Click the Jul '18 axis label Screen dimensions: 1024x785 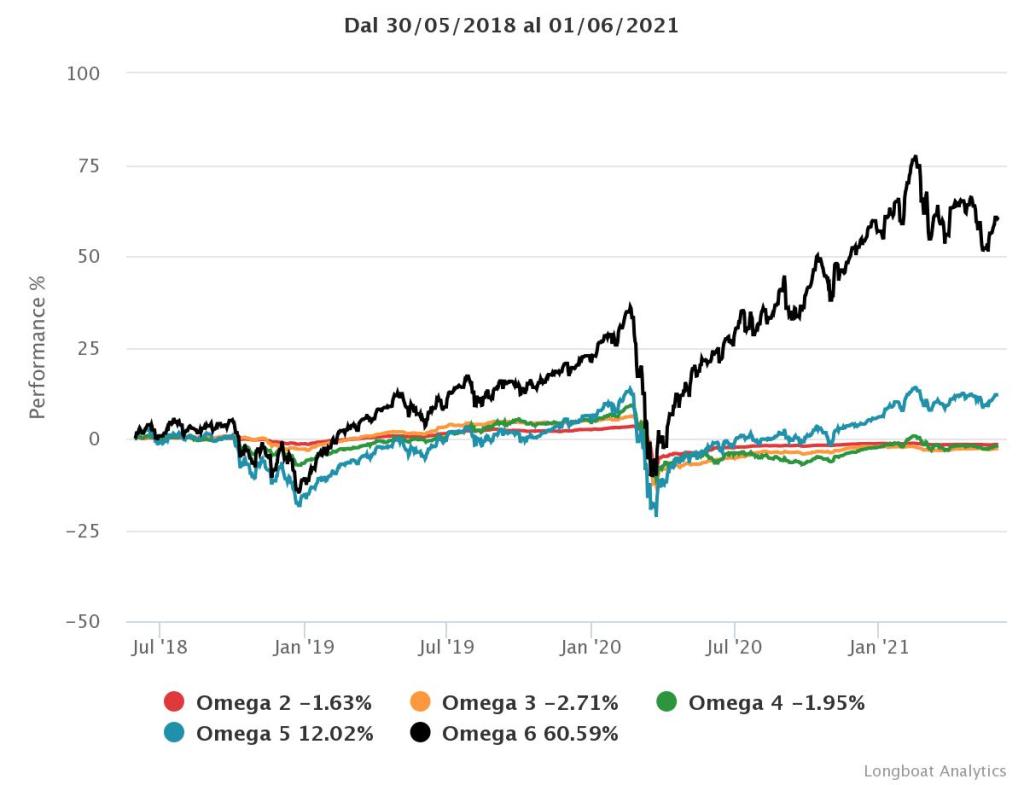159,647
